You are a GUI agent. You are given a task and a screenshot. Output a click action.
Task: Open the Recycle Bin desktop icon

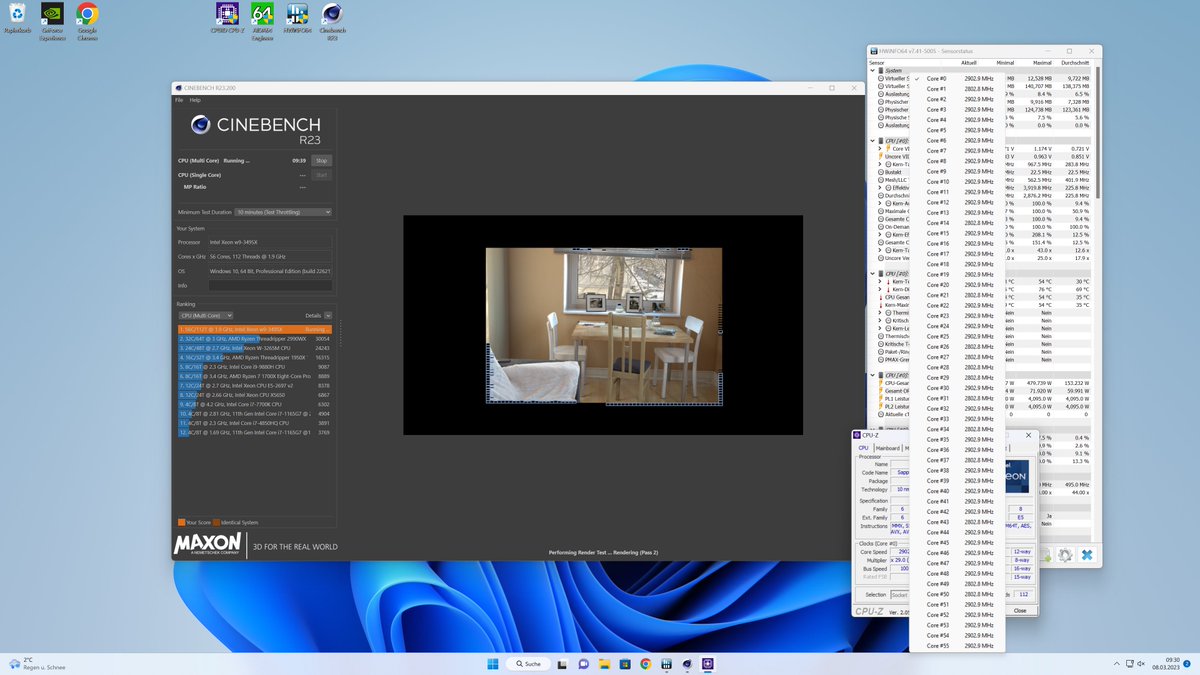17,19
